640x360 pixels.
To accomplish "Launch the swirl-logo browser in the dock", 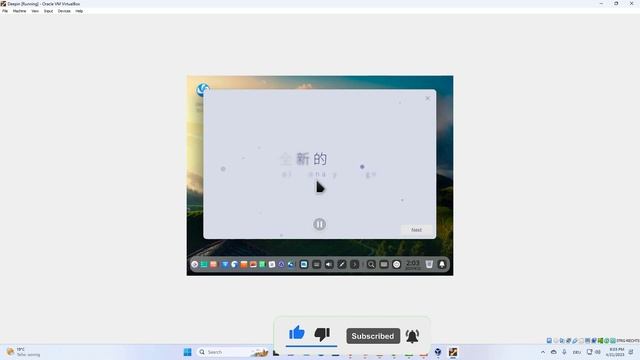I will [x=234, y=264].
